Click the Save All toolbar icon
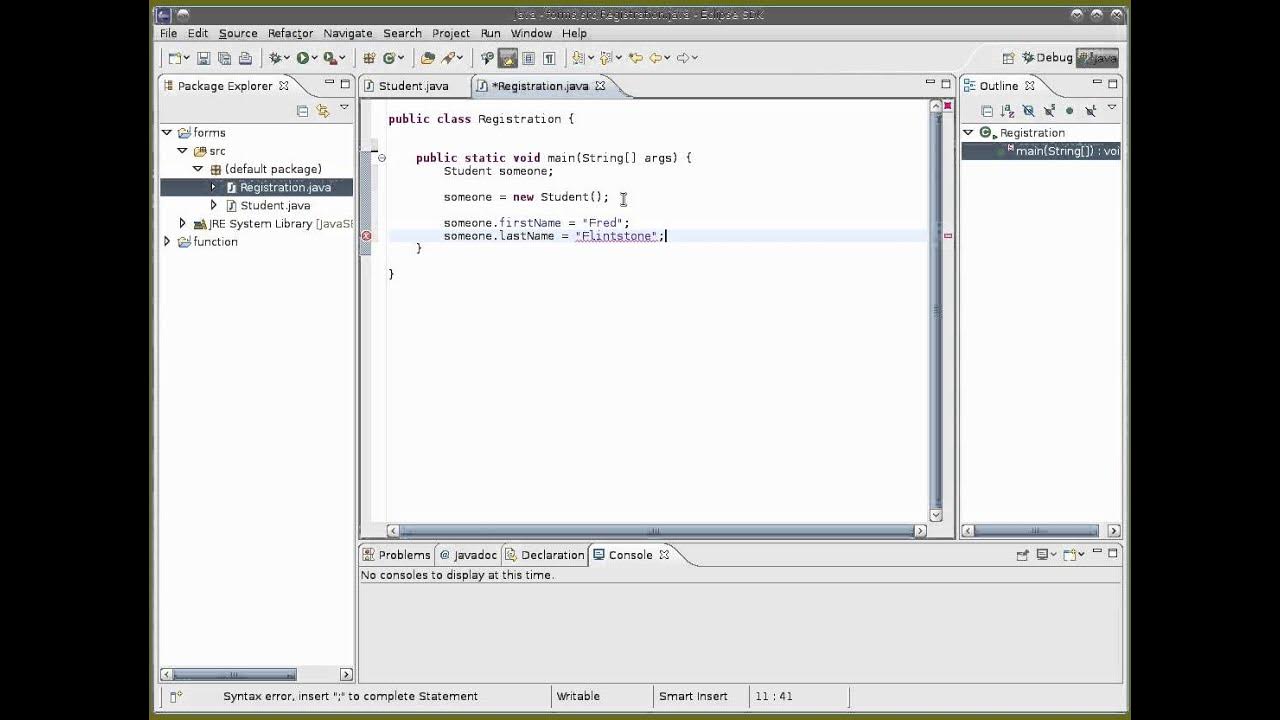 pos(224,58)
